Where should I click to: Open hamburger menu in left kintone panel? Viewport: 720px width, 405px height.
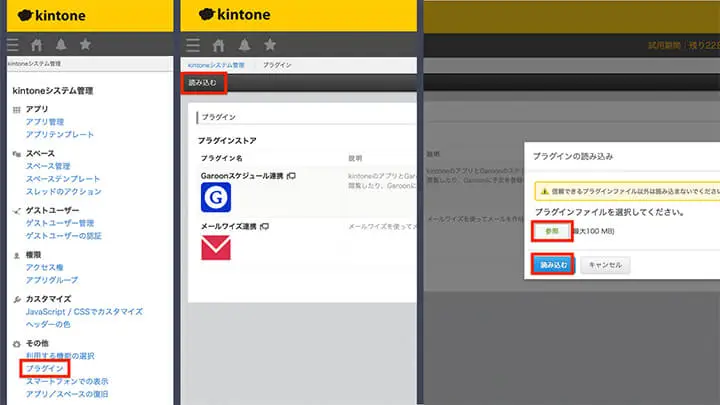click(x=12, y=45)
